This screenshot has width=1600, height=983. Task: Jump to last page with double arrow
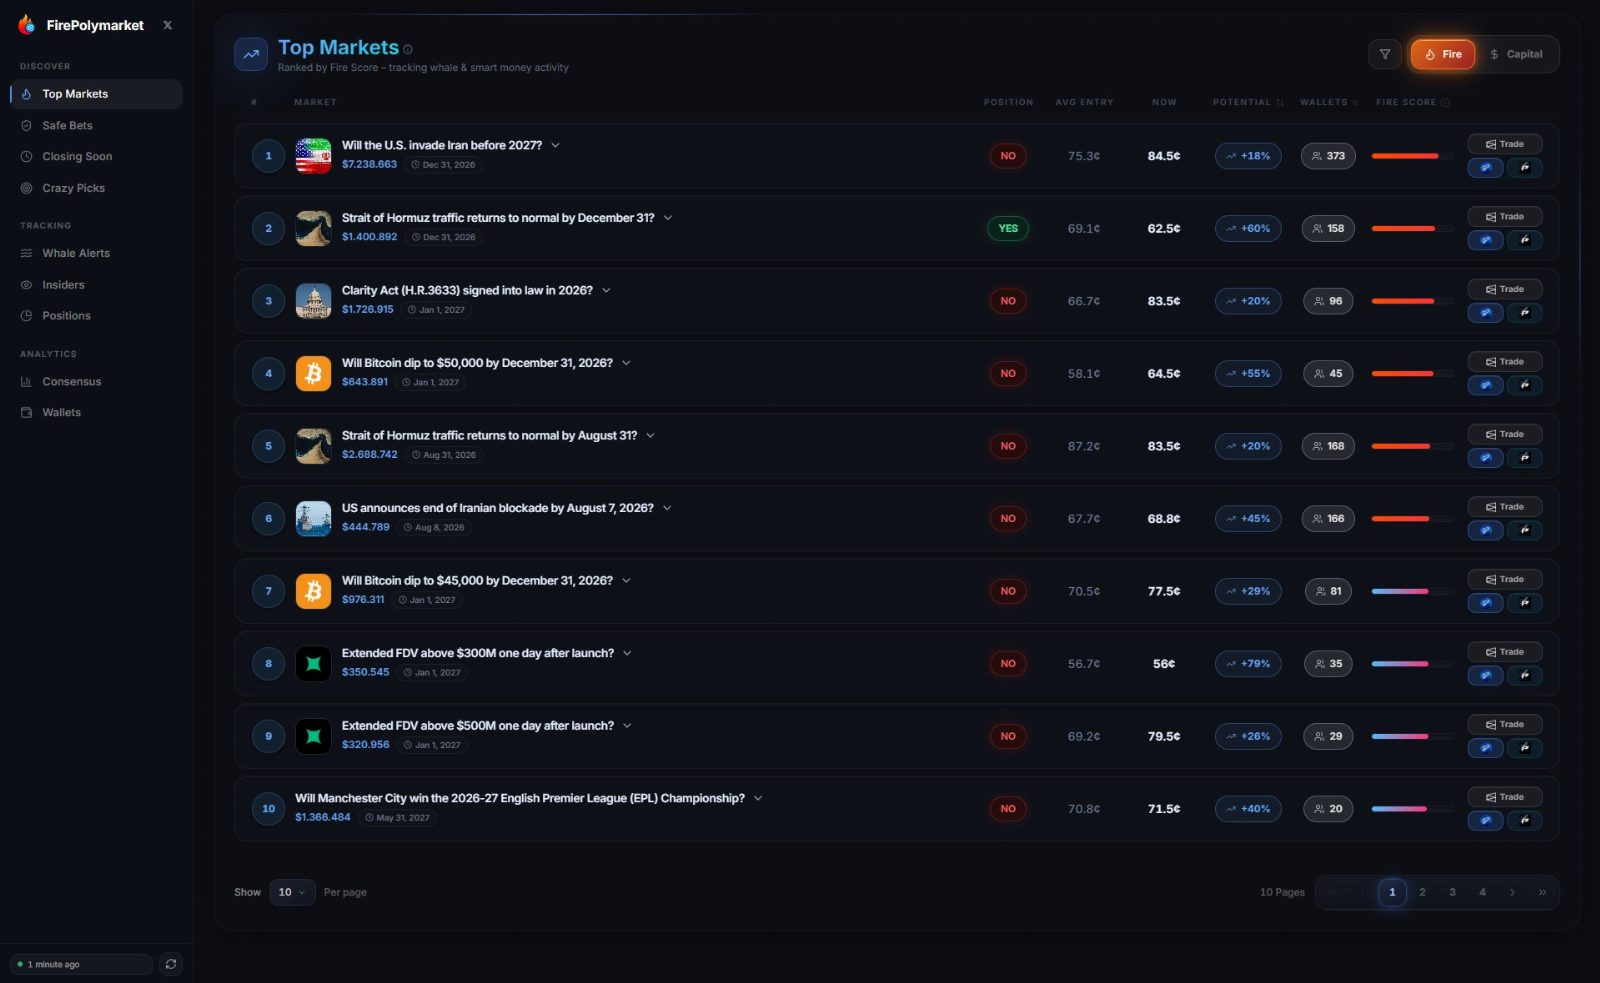click(1542, 892)
